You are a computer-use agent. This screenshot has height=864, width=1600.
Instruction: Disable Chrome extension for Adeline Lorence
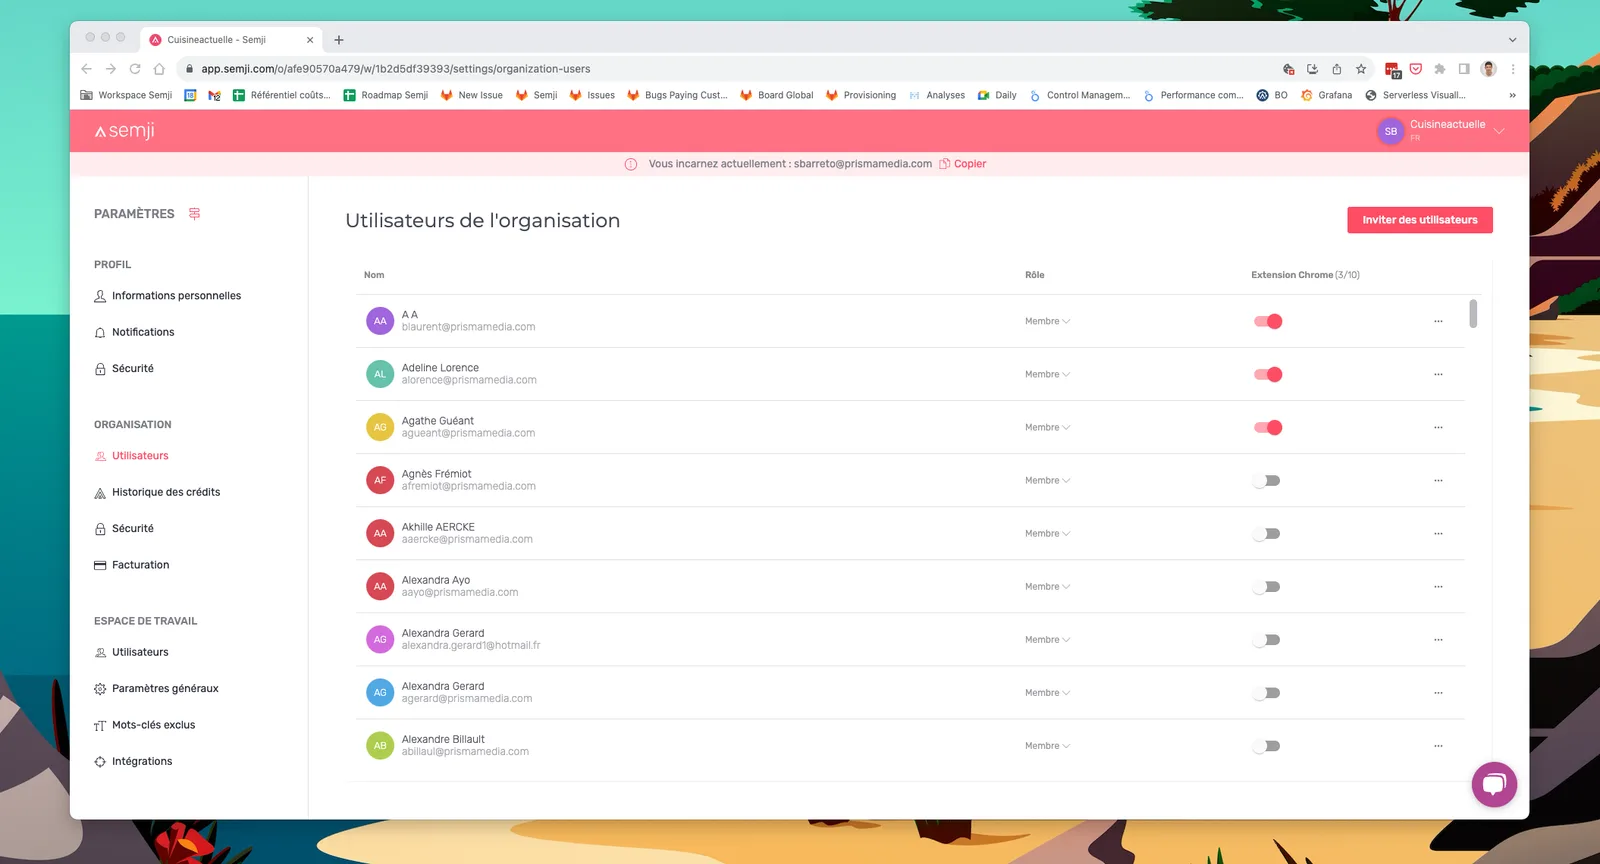1268,374
